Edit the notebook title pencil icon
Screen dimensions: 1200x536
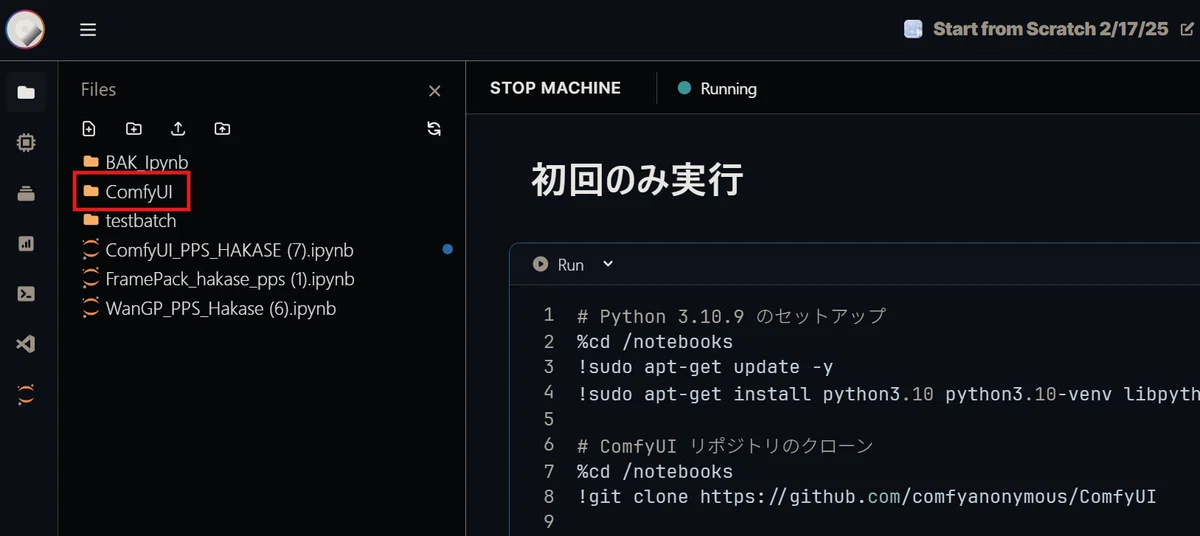[x=1187, y=29]
